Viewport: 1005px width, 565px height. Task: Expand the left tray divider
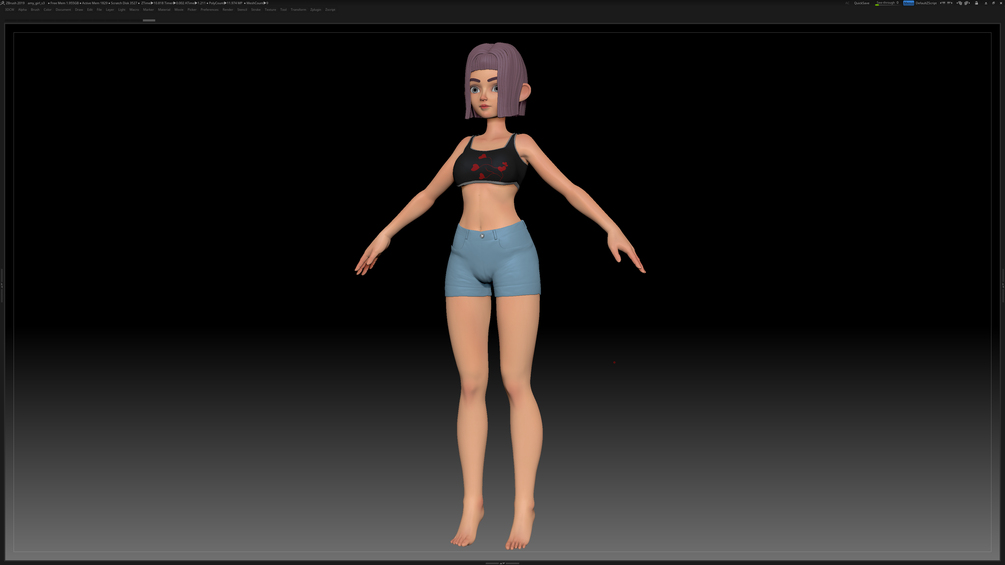pos(2,286)
